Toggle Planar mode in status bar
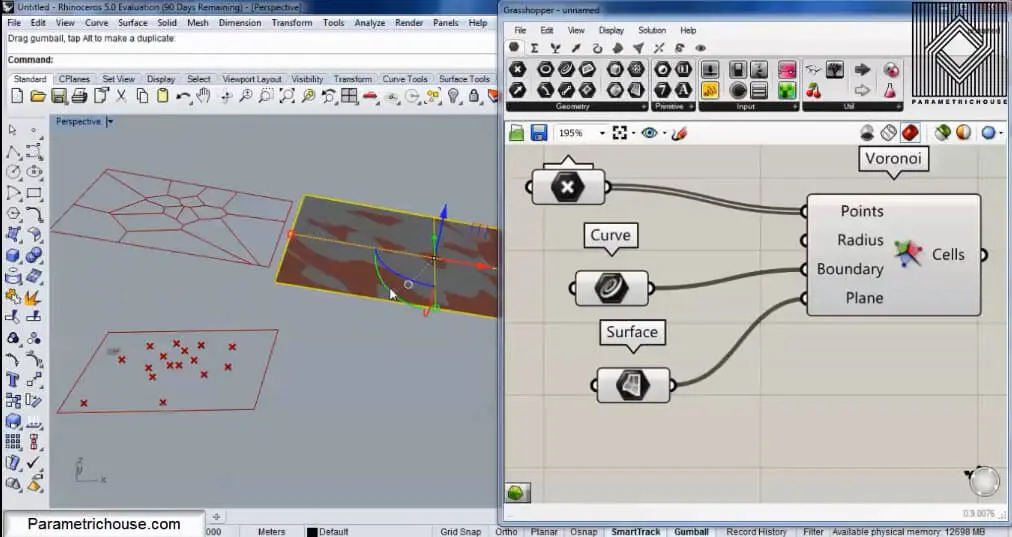Viewport: 1012px width, 537px height. (543, 532)
